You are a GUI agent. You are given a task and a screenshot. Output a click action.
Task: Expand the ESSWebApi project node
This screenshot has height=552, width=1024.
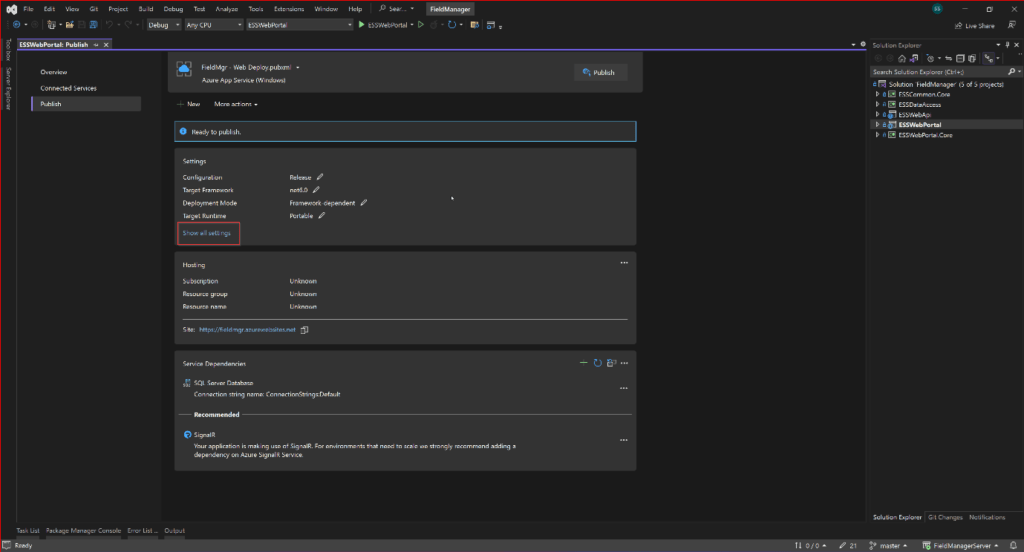877,114
